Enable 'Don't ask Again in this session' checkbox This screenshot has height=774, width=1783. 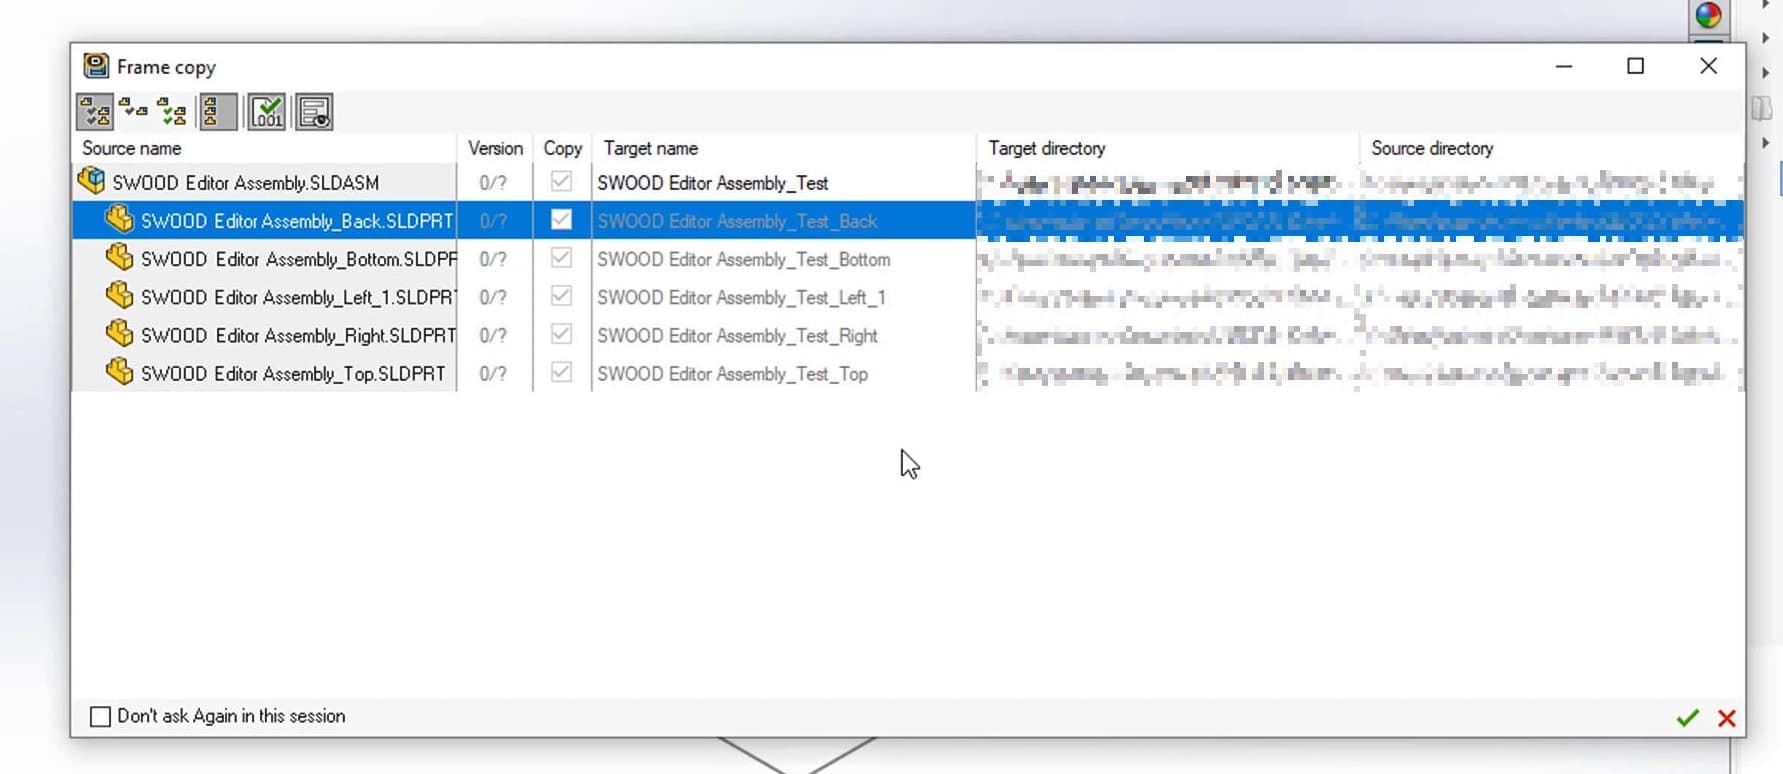click(100, 716)
